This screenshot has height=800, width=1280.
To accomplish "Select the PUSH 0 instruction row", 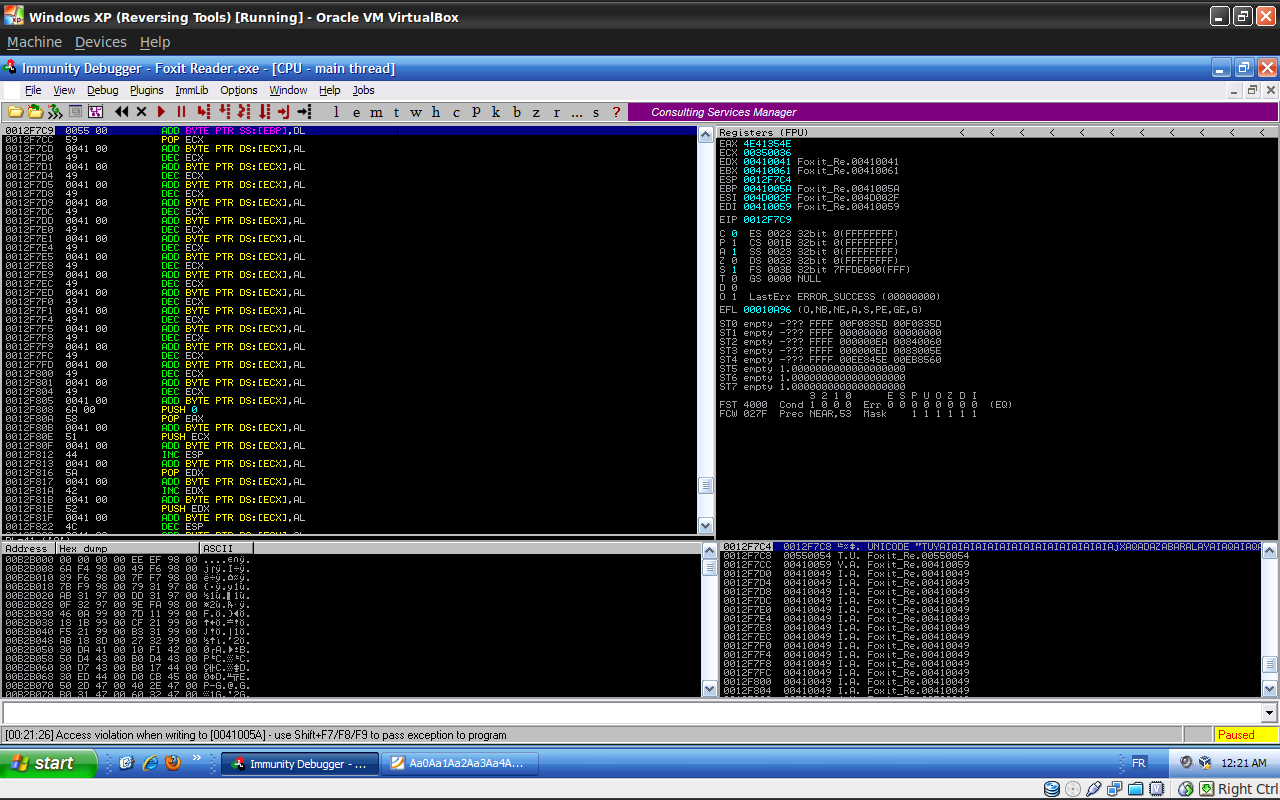I will [x=350, y=410].
